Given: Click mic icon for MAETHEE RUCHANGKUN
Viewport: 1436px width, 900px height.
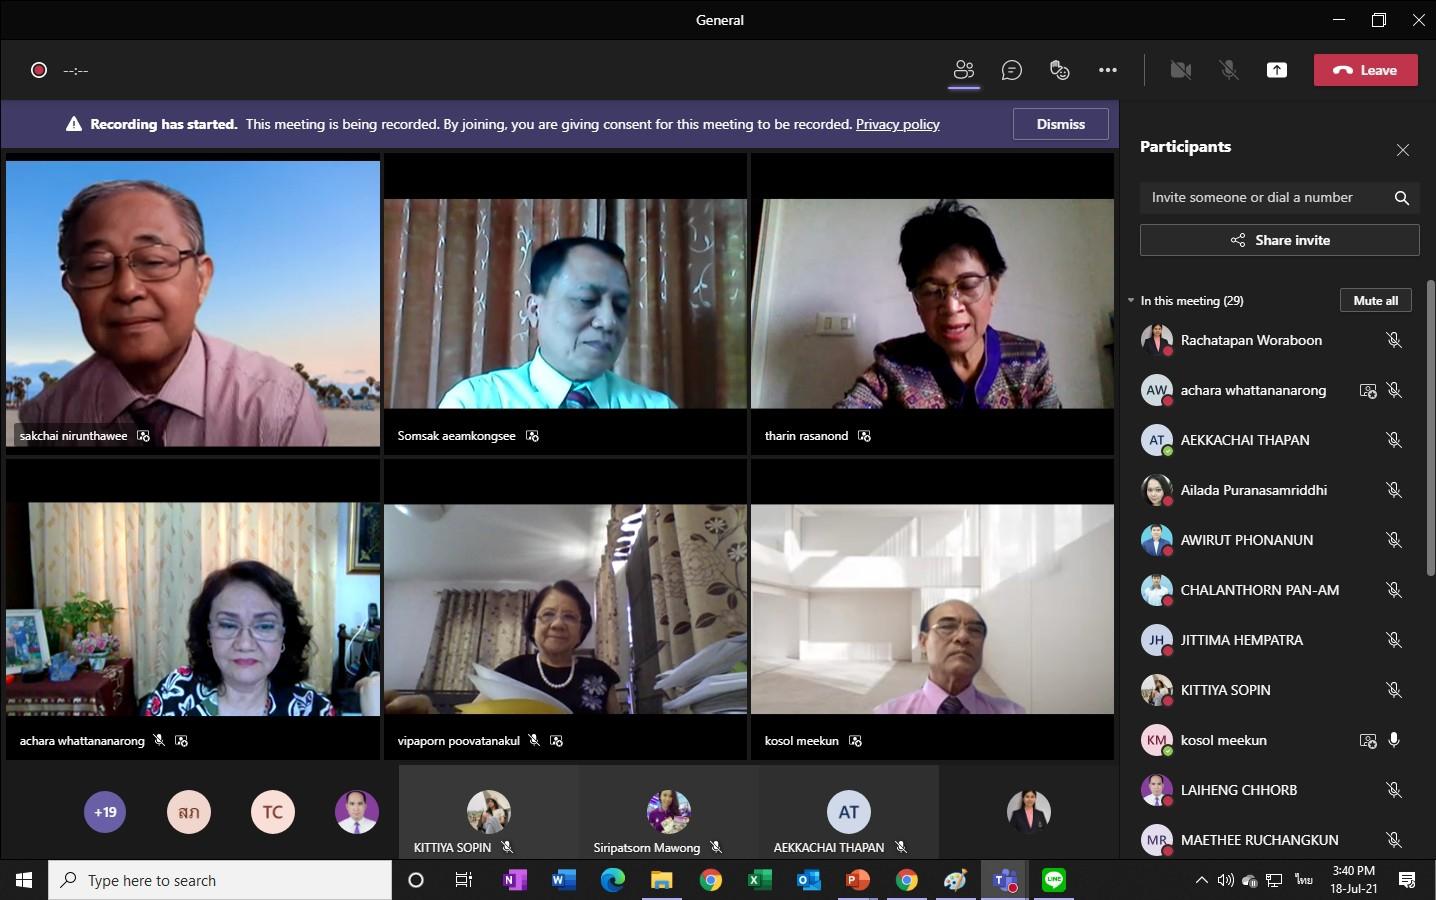Looking at the screenshot, I should point(1394,840).
